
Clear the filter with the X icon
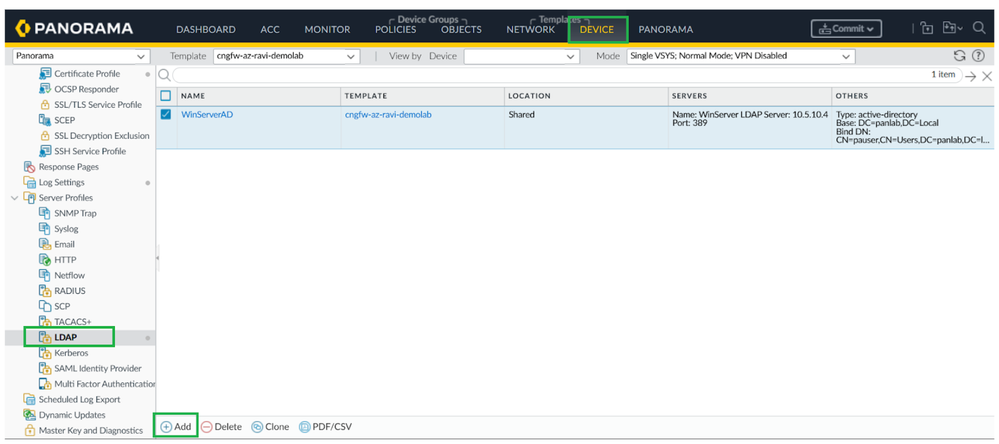click(987, 76)
